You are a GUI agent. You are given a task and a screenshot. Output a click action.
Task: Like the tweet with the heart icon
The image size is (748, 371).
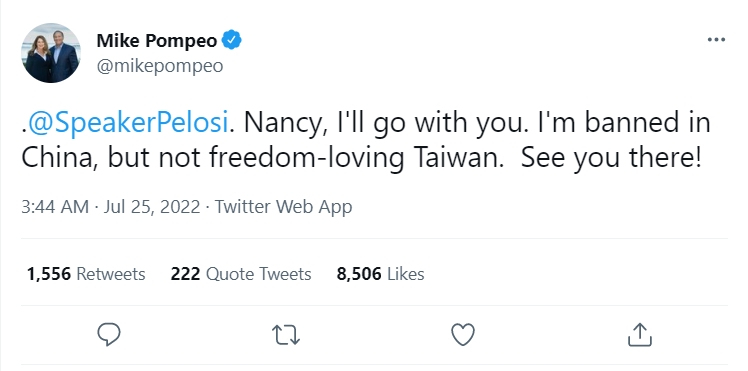[463, 335]
